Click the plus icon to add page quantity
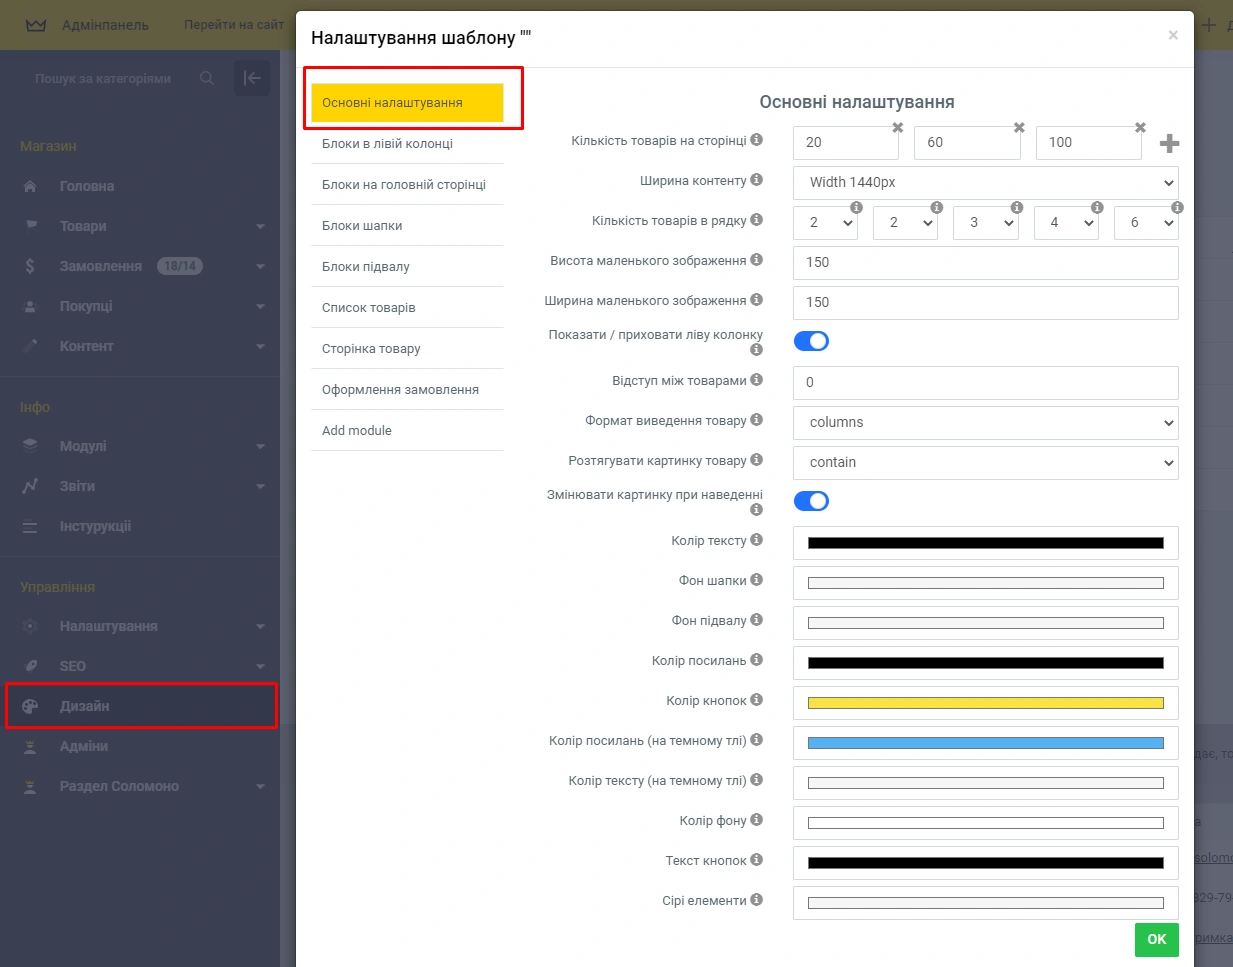 pos(1169,144)
